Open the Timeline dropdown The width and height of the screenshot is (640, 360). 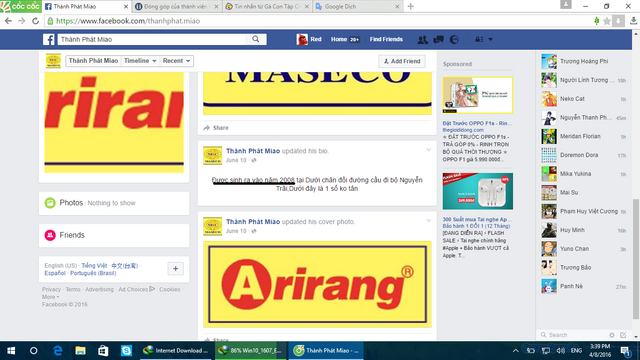[x=140, y=61]
